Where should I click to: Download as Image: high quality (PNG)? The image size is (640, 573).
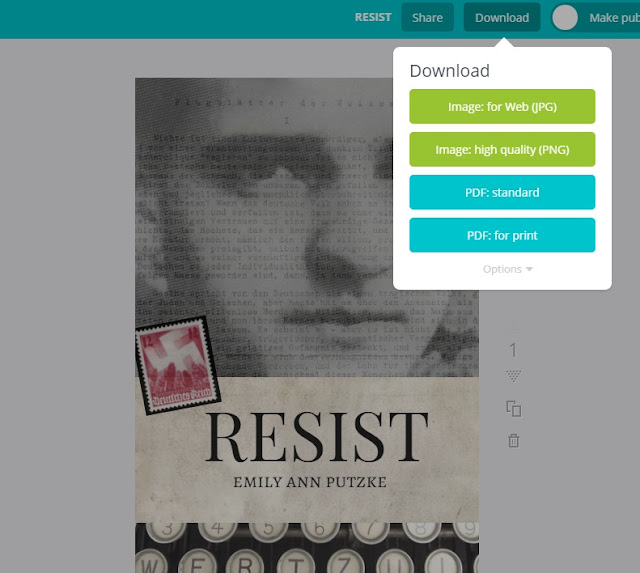tap(502, 149)
